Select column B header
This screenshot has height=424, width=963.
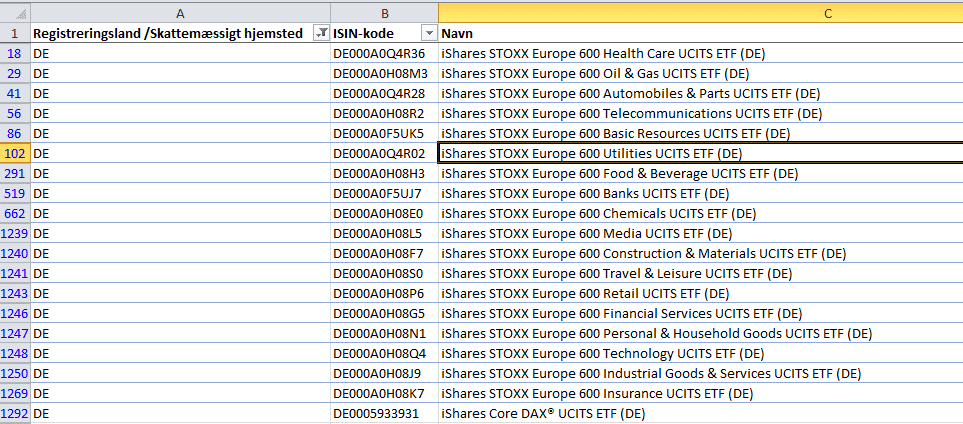pos(384,12)
